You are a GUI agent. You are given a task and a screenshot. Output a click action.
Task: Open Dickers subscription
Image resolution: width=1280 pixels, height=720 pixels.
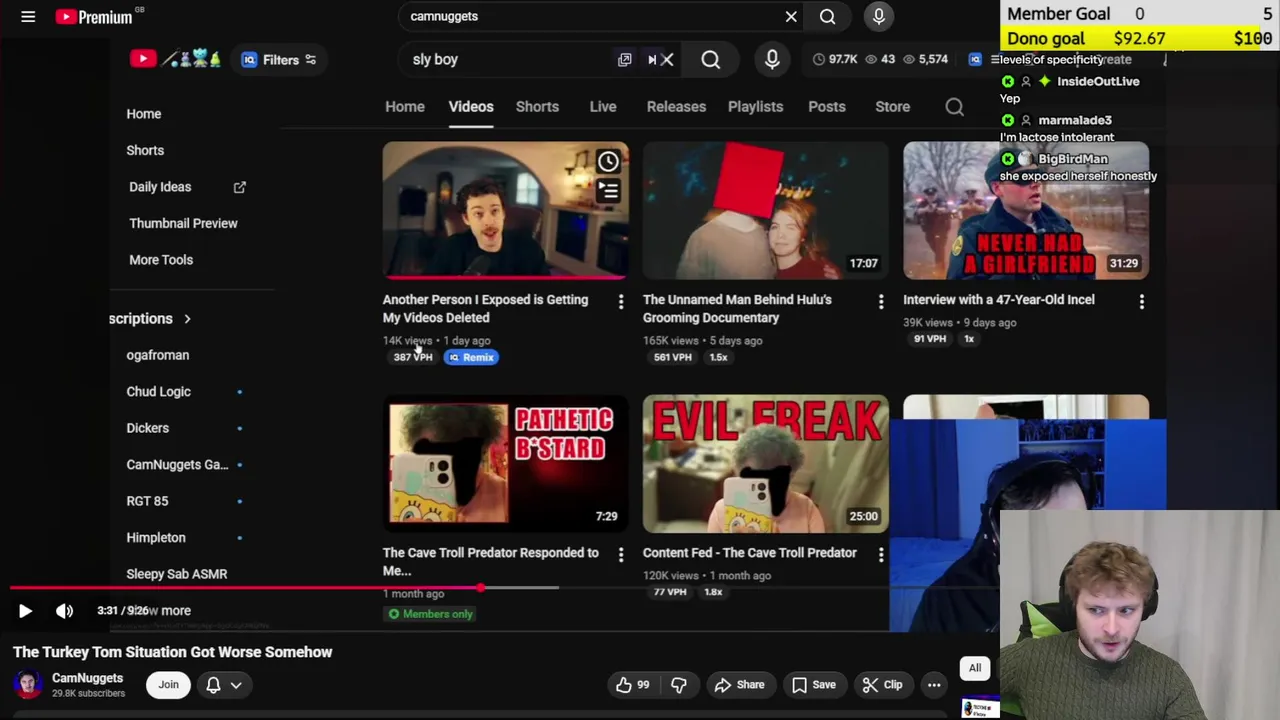point(148,428)
